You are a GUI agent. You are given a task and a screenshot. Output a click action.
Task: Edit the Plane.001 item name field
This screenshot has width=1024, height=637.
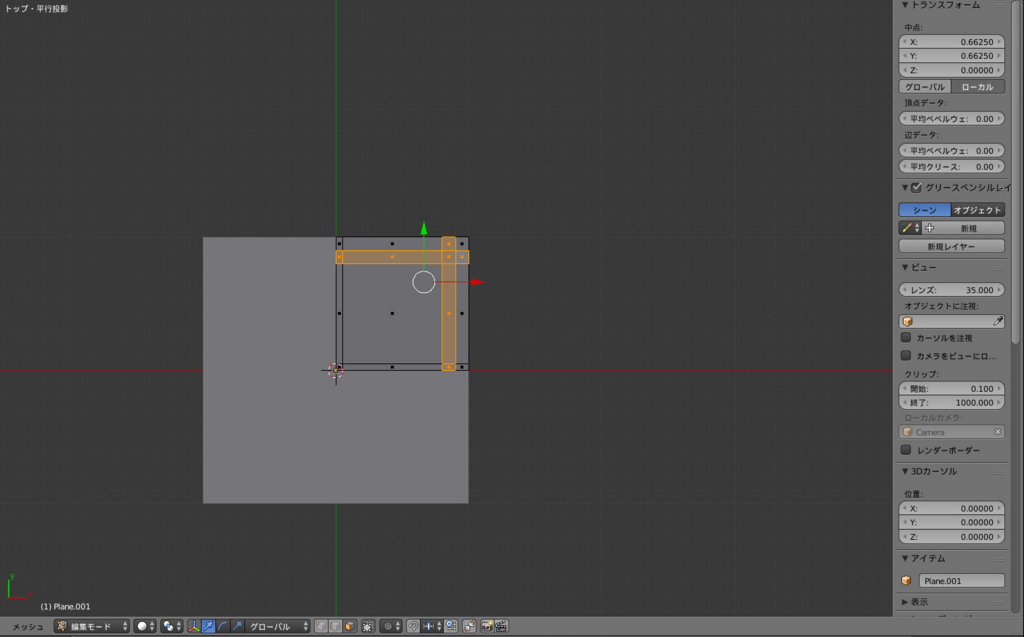coord(961,581)
